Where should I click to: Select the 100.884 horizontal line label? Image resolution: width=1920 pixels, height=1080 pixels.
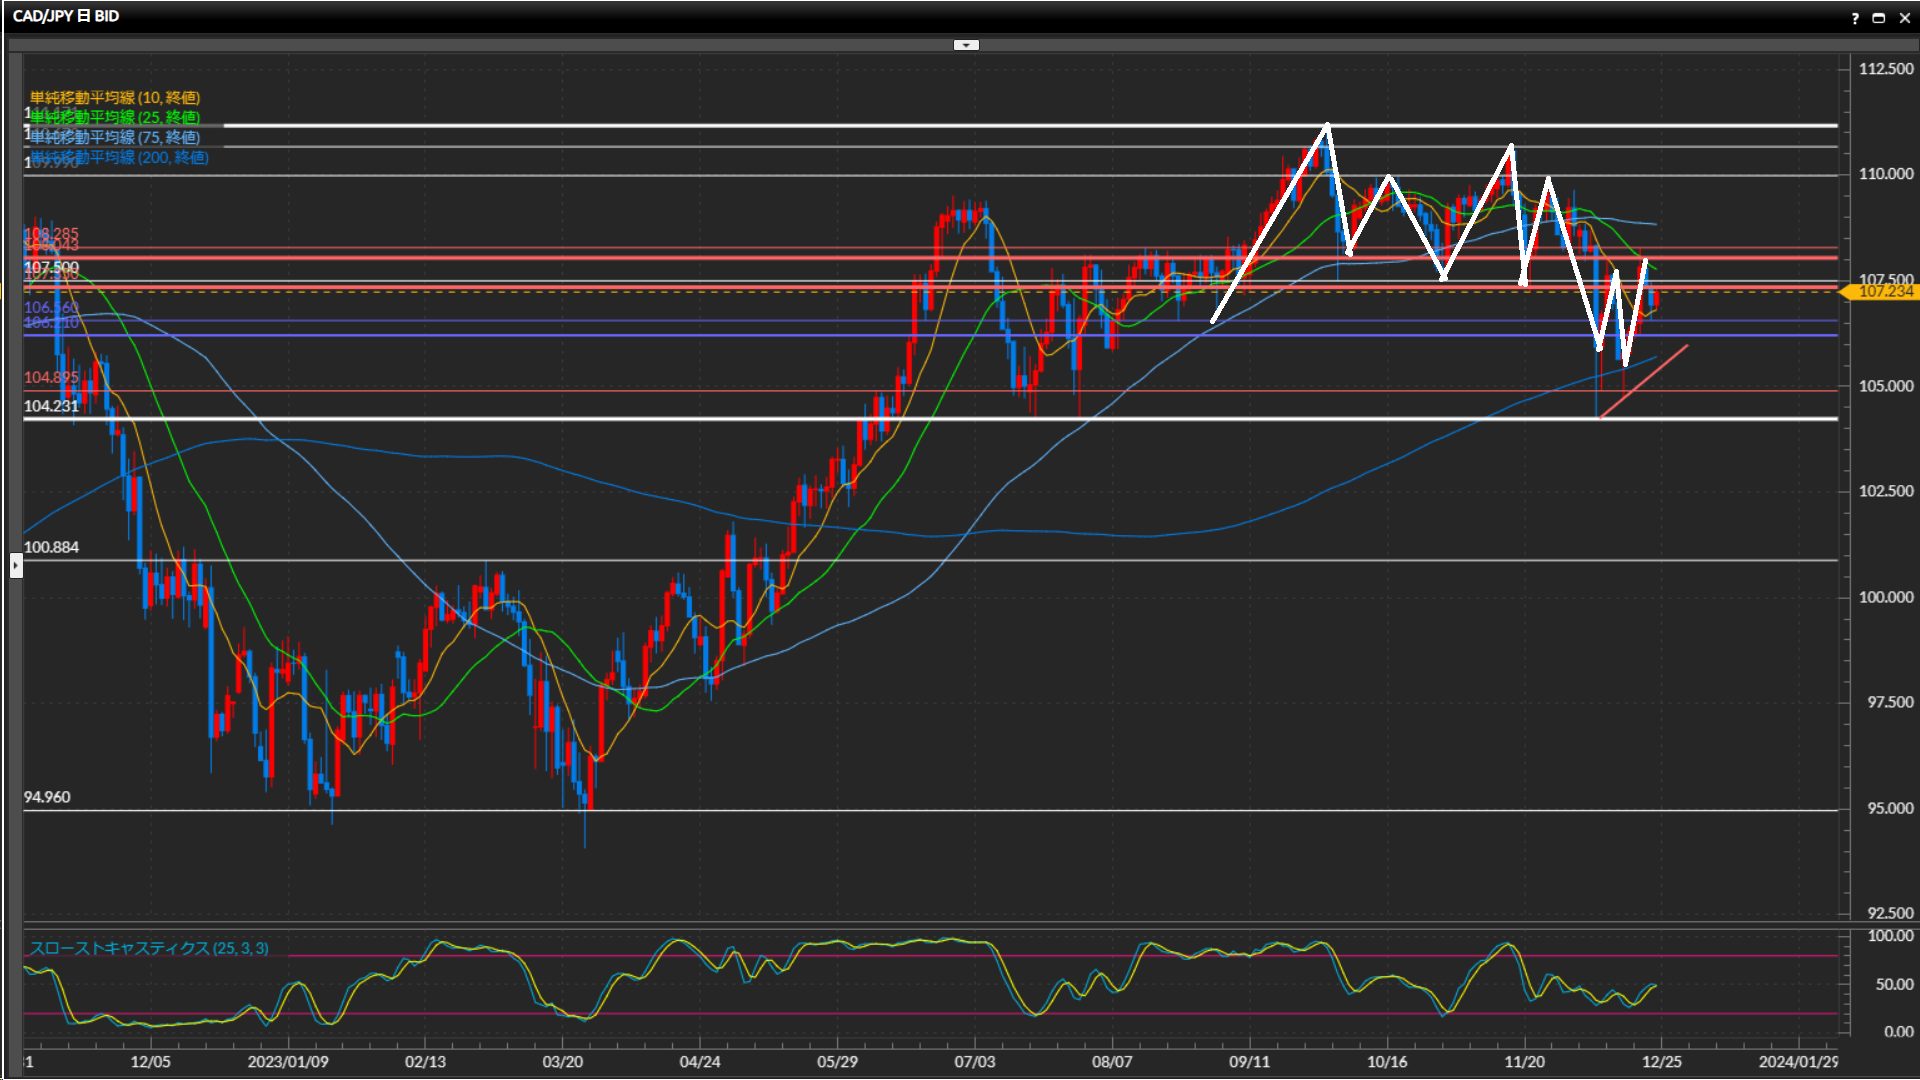pyautogui.click(x=51, y=547)
